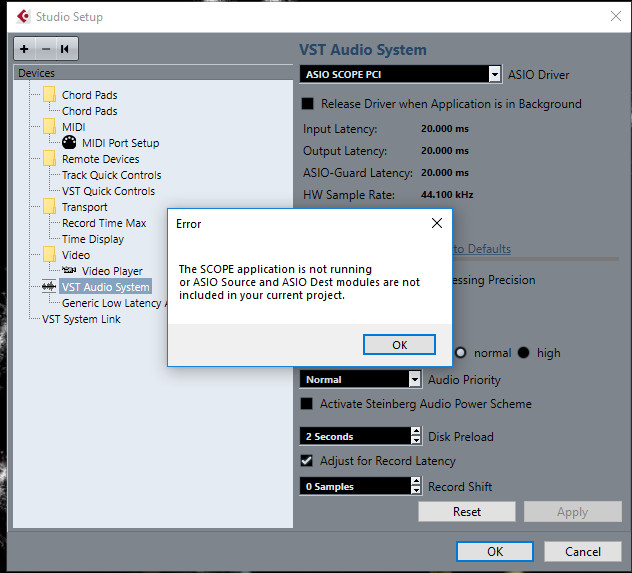Enable Activate Steinberg Audio Power Scheme checkbox
This screenshot has height=573, width=632.
pyautogui.click(x=307, y=403)
